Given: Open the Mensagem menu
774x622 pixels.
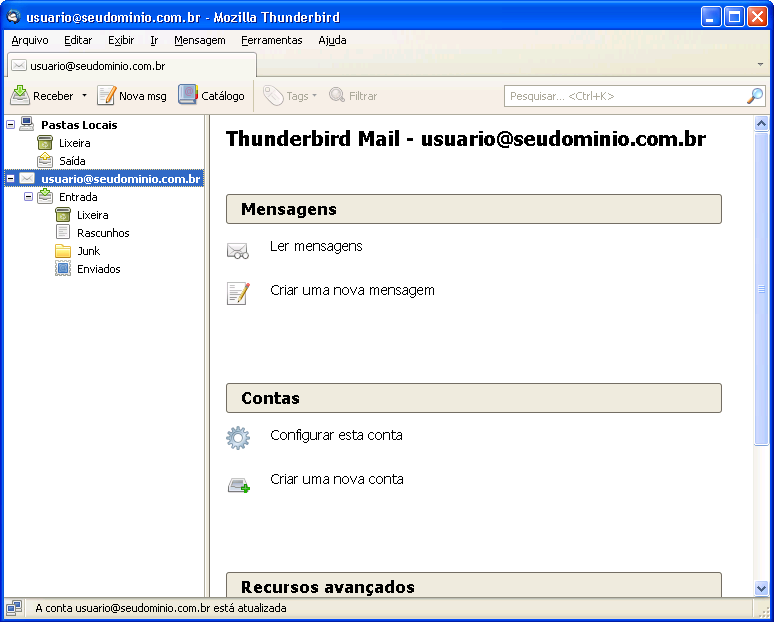Looking at the screenshot, I should (199, 40).
